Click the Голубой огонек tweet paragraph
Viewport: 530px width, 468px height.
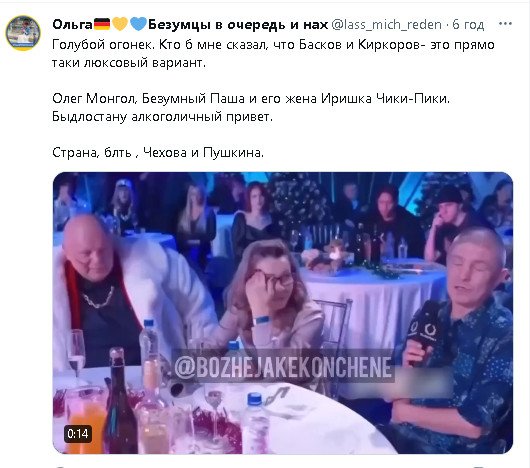(x=273, y=54)
